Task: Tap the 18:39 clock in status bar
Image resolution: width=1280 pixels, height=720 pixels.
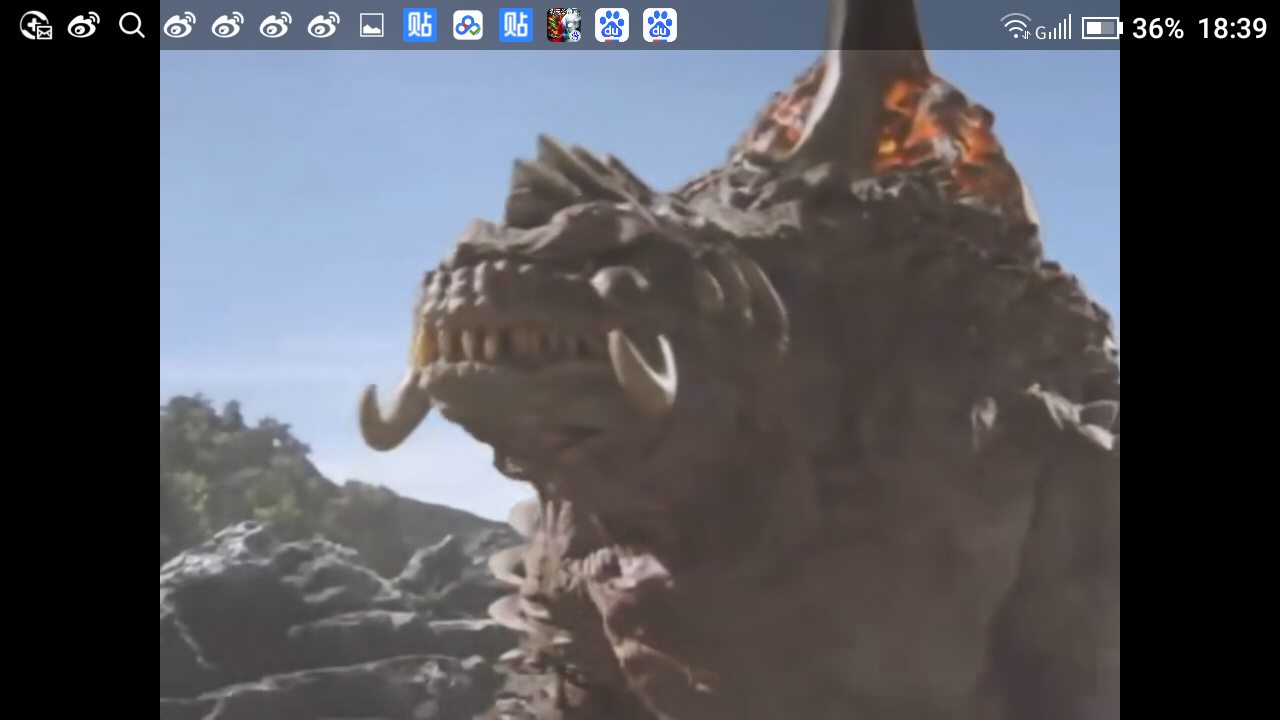Action: point(1232,28)
